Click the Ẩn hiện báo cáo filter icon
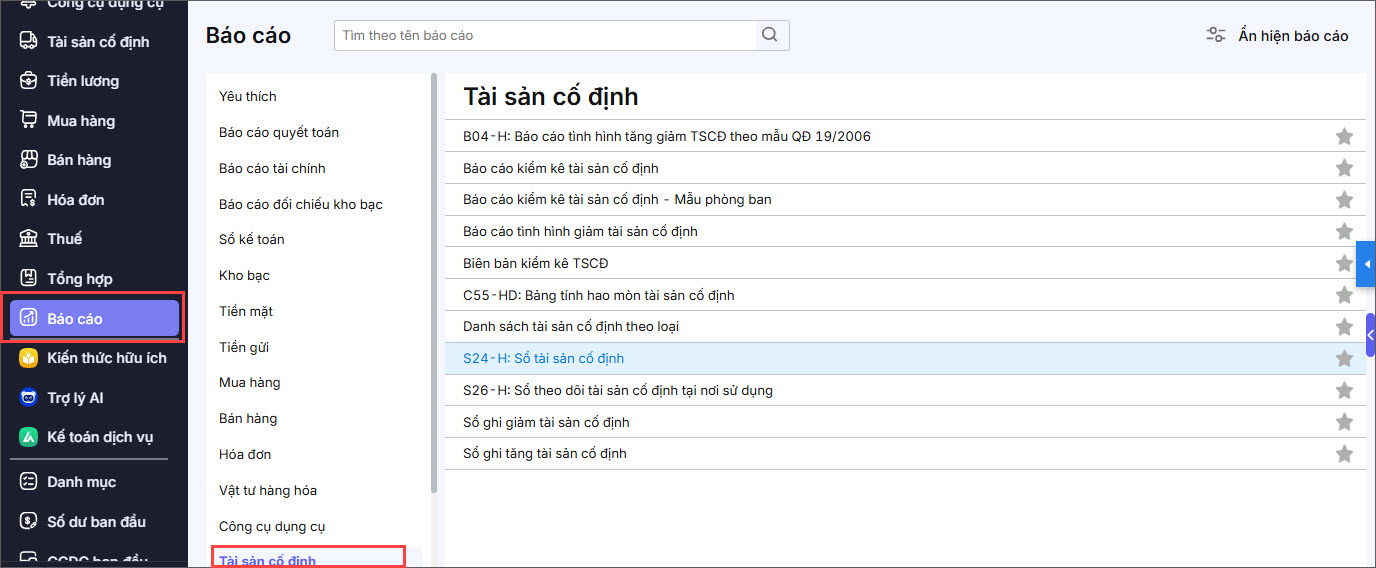This screenshot has height=568, width=1376. (x=1216, y=36)
